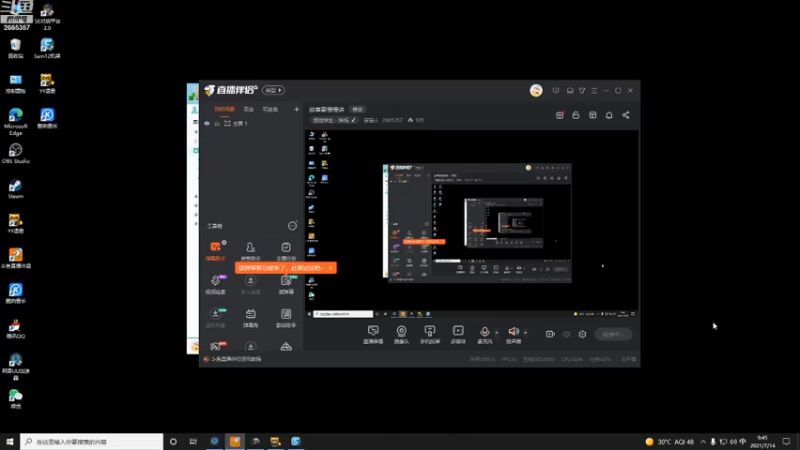The height and width of the screenshot is (450, 800).
Task: Open the teleprompter tool below the tooltip
Action: coord(286,281)
